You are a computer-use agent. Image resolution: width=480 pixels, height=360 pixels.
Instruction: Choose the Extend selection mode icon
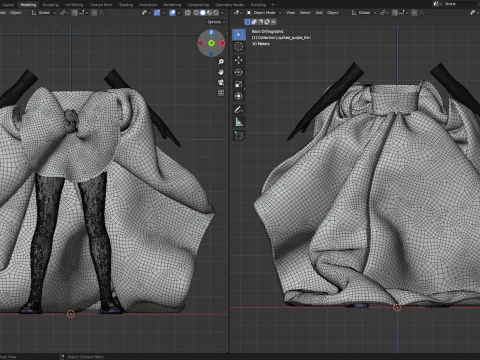coord(254,22)
